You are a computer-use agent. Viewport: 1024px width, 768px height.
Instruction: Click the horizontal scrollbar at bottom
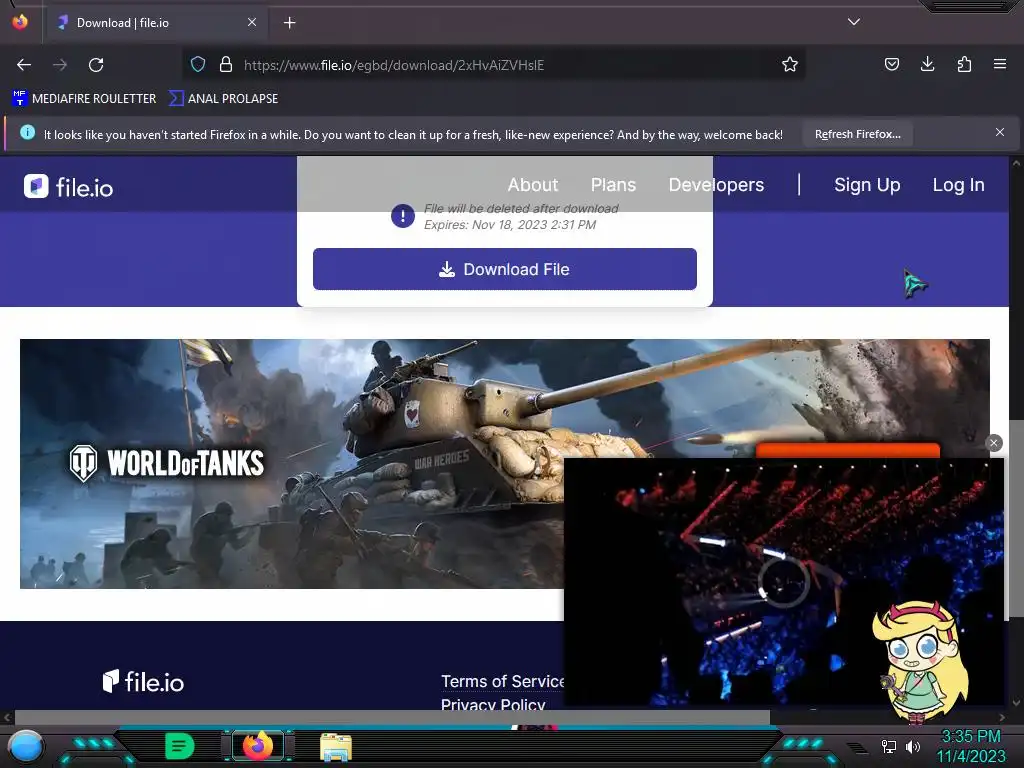tap(392, 717)
